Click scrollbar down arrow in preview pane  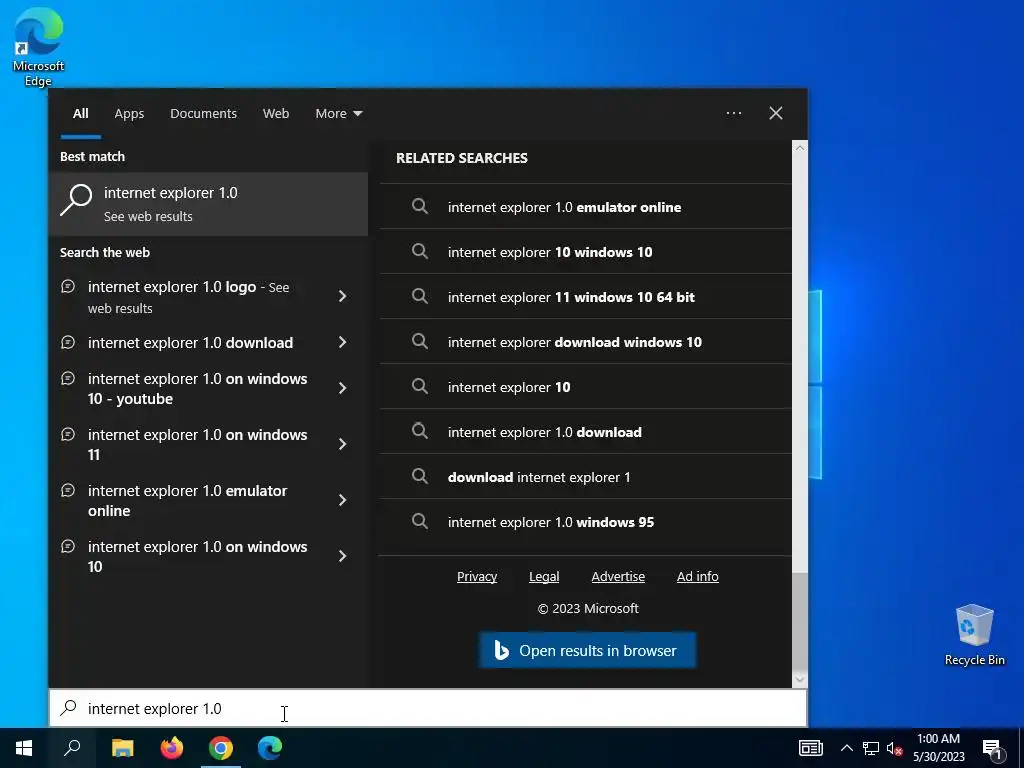point(800,679)
